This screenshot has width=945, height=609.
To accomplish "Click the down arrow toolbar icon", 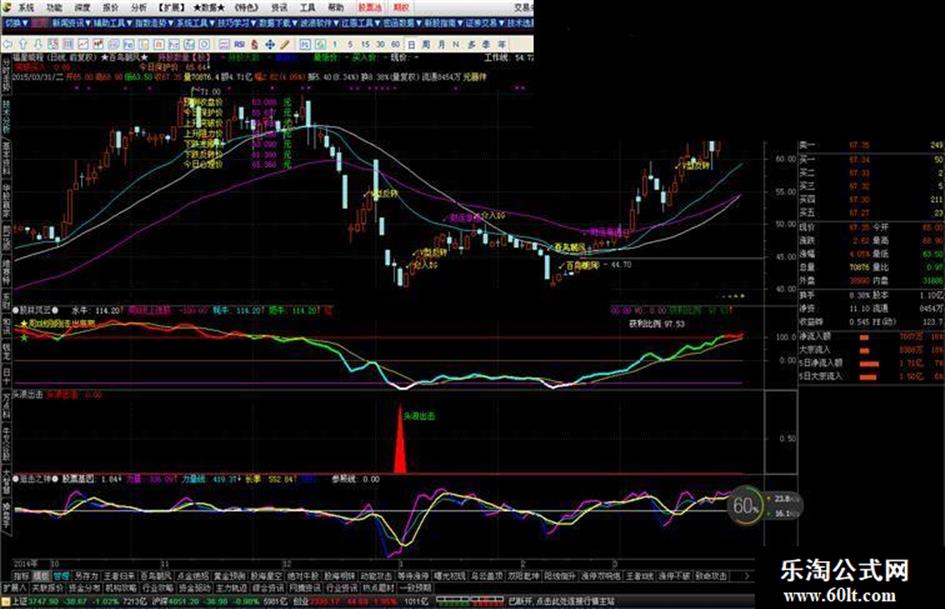I will point(38,44).
